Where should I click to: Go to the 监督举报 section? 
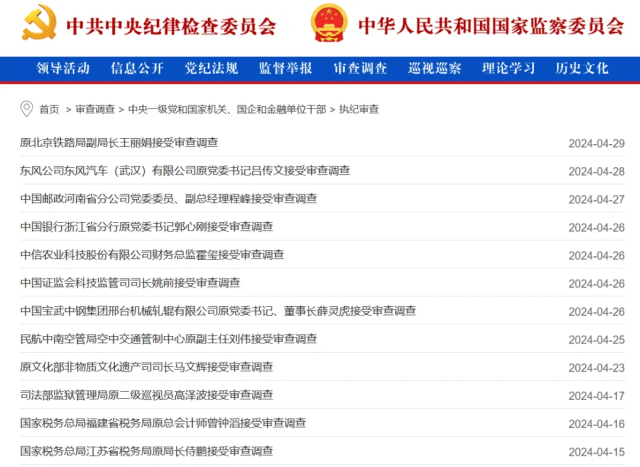click(x=285, y=69)
